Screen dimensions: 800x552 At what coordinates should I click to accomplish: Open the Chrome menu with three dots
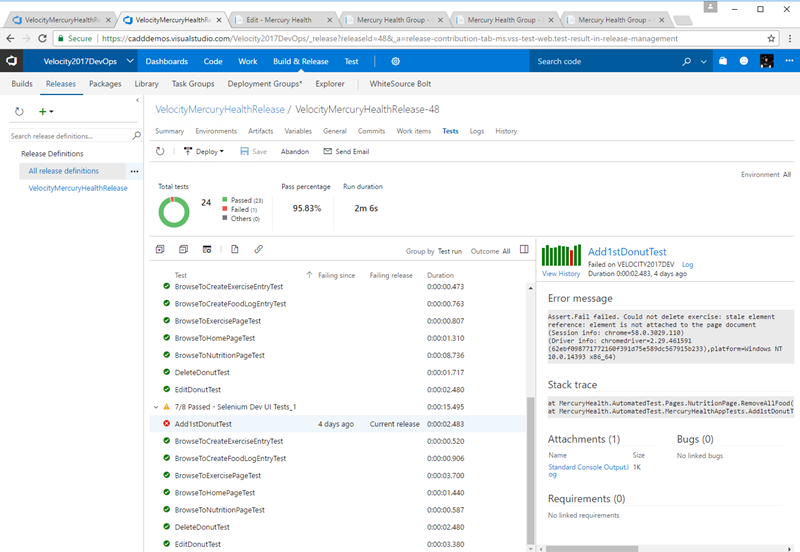pos(790,38)
